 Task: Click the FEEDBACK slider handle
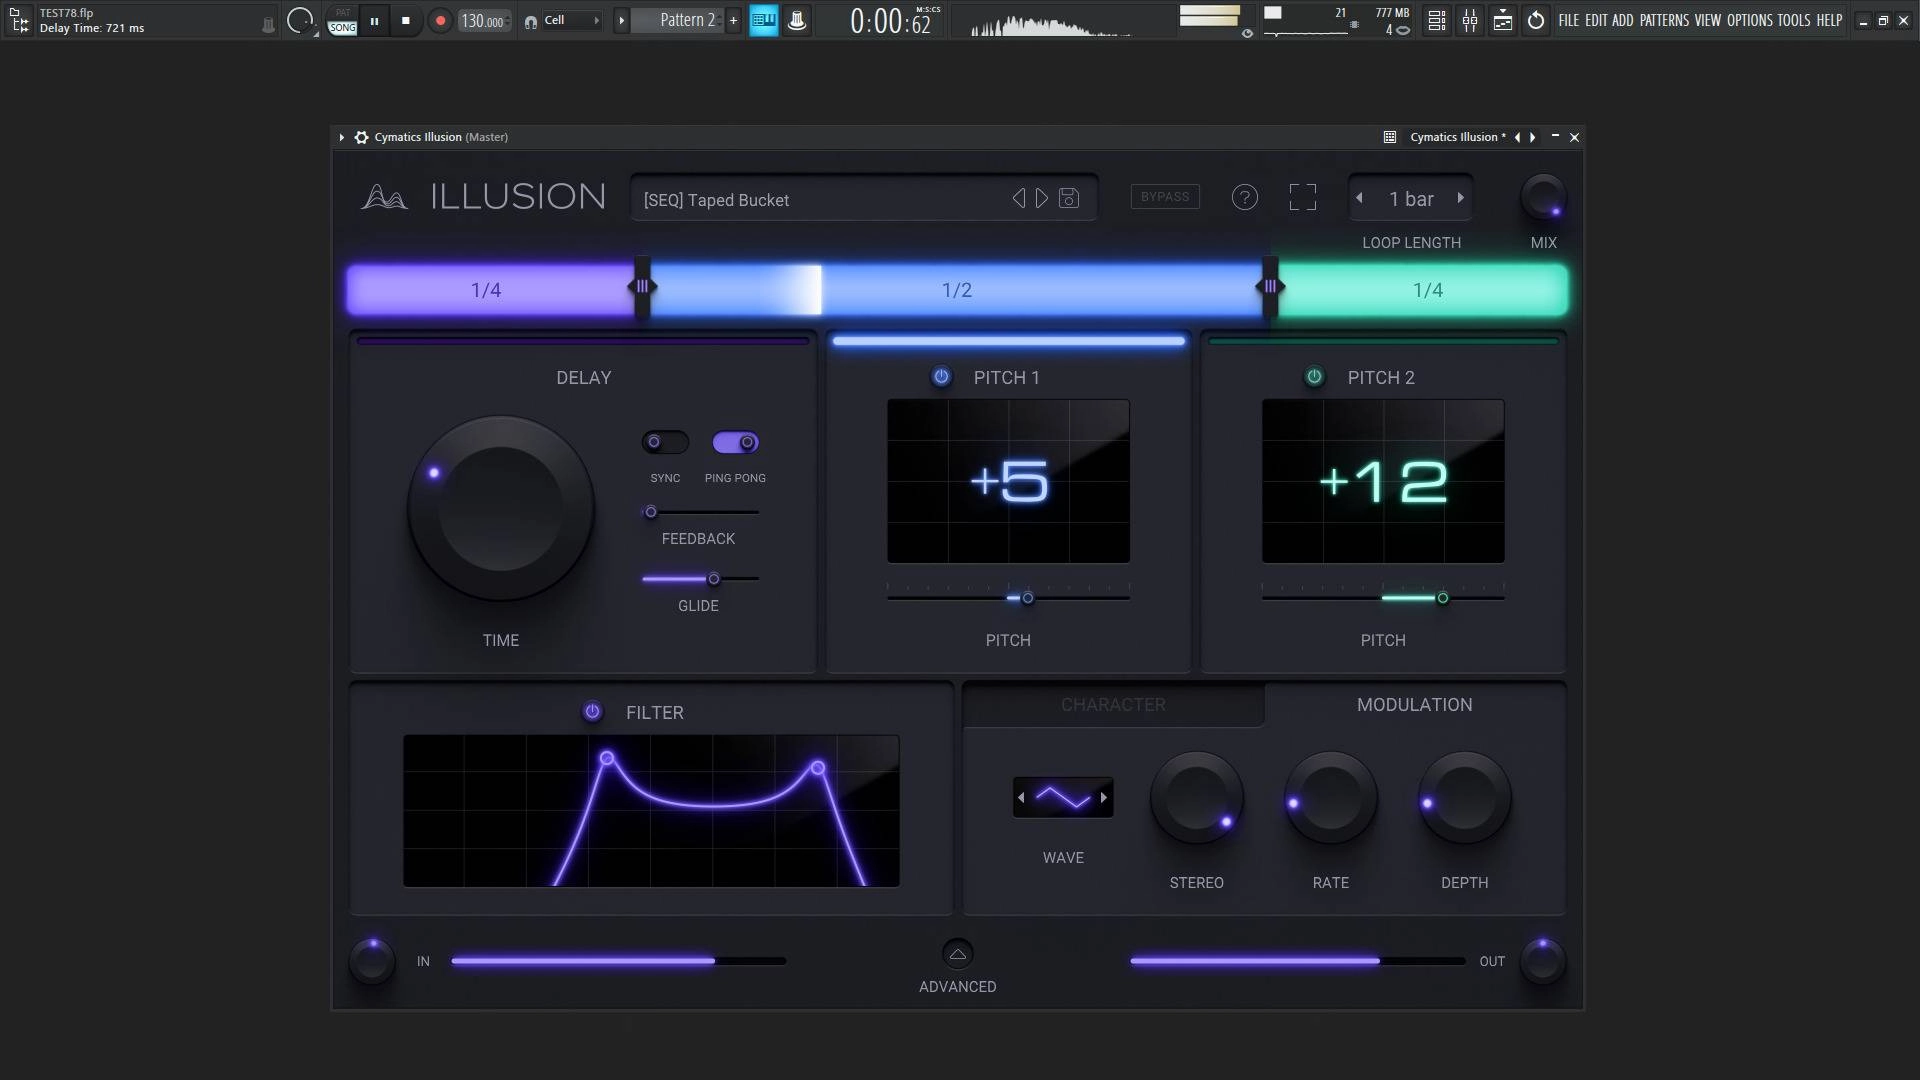(651, 512)
